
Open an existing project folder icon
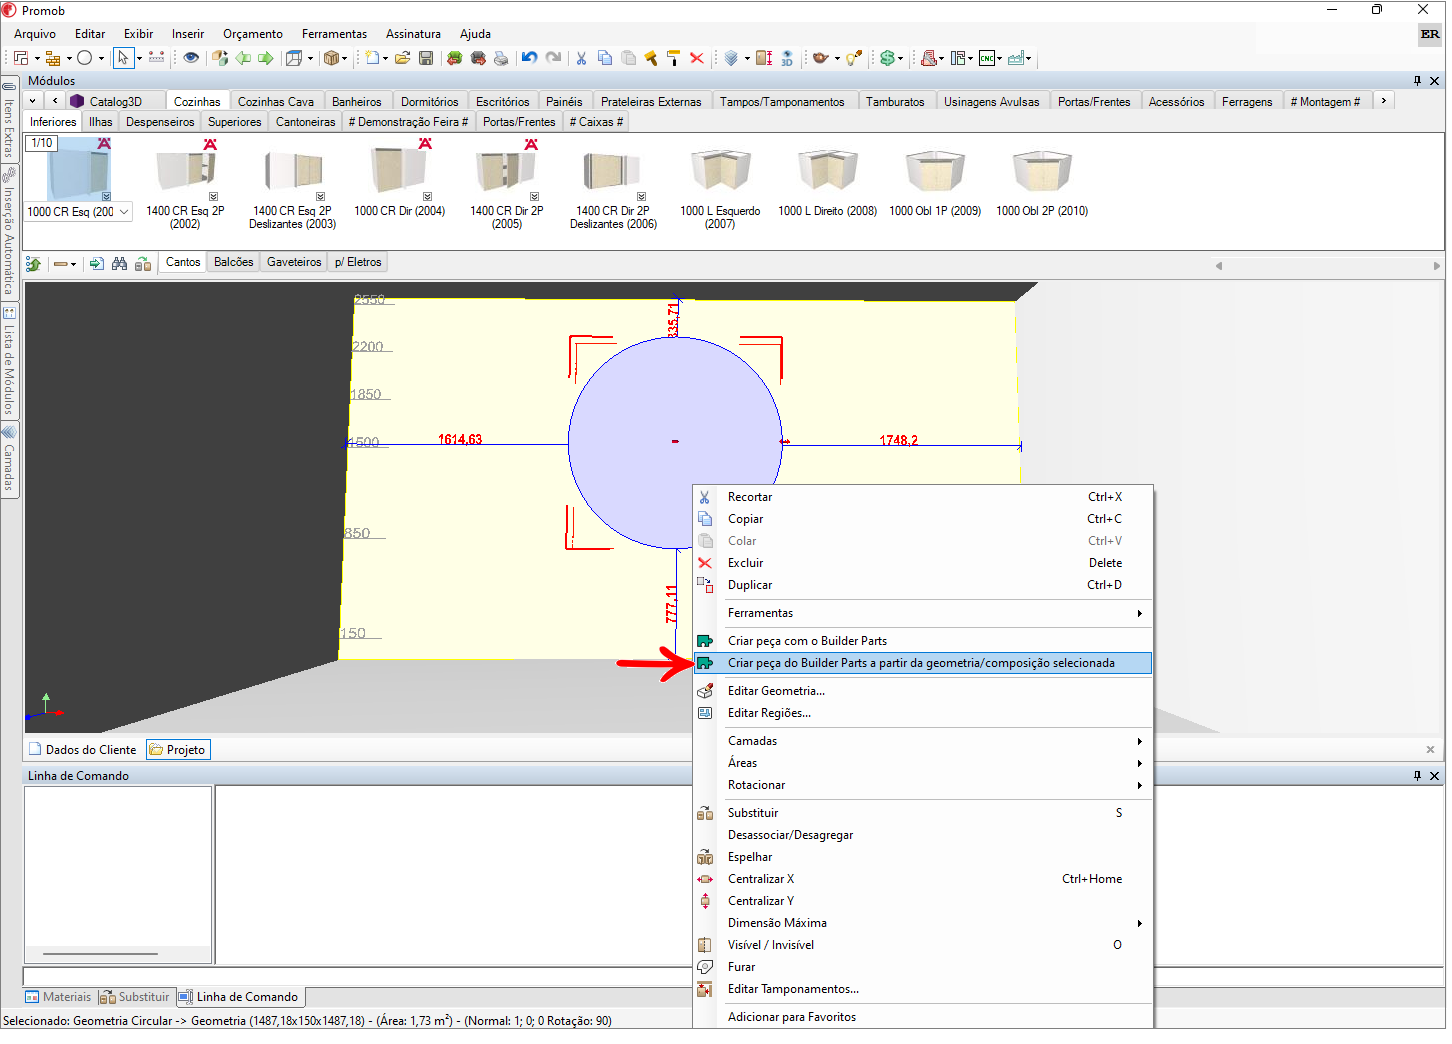pos(402,58)
